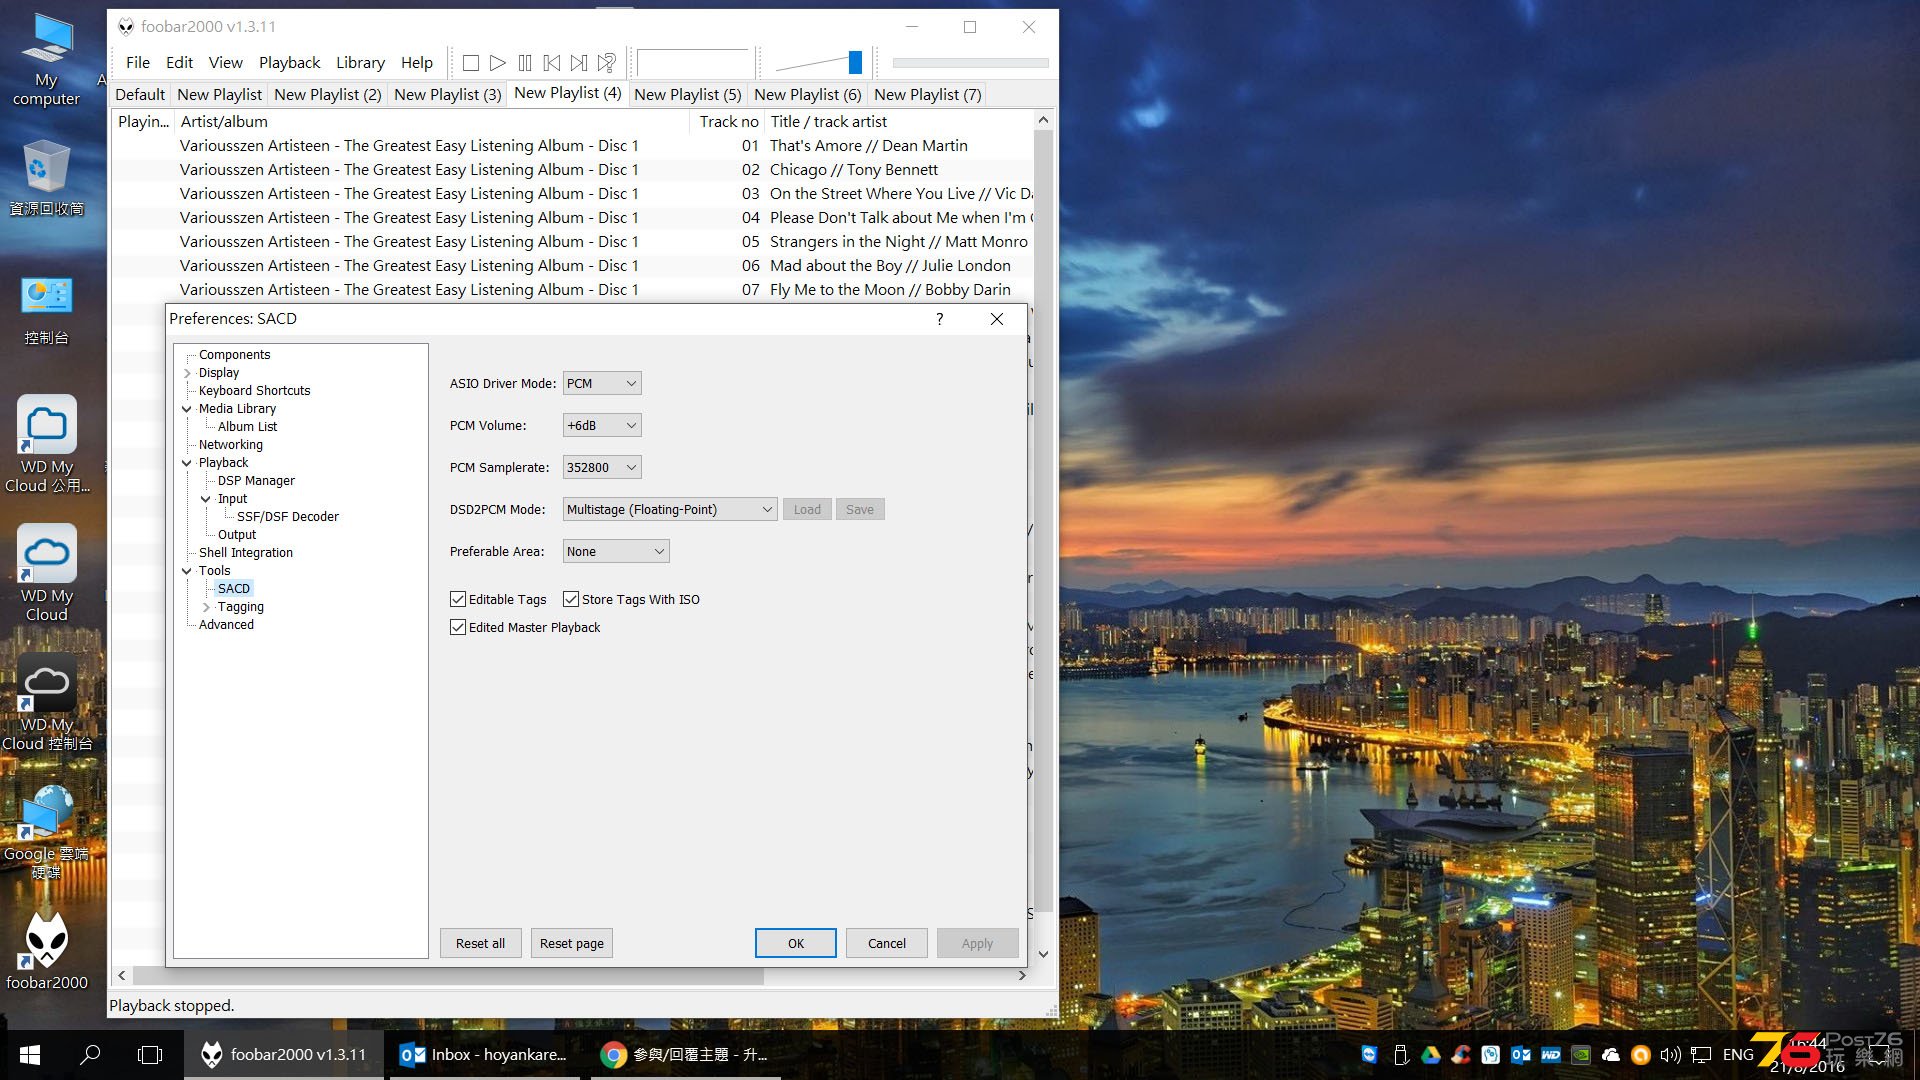The image size is (1920, 1080).
Task: Click the recycle bin icon on desktop
Action: pyautogui.click(x=44, y=164)
